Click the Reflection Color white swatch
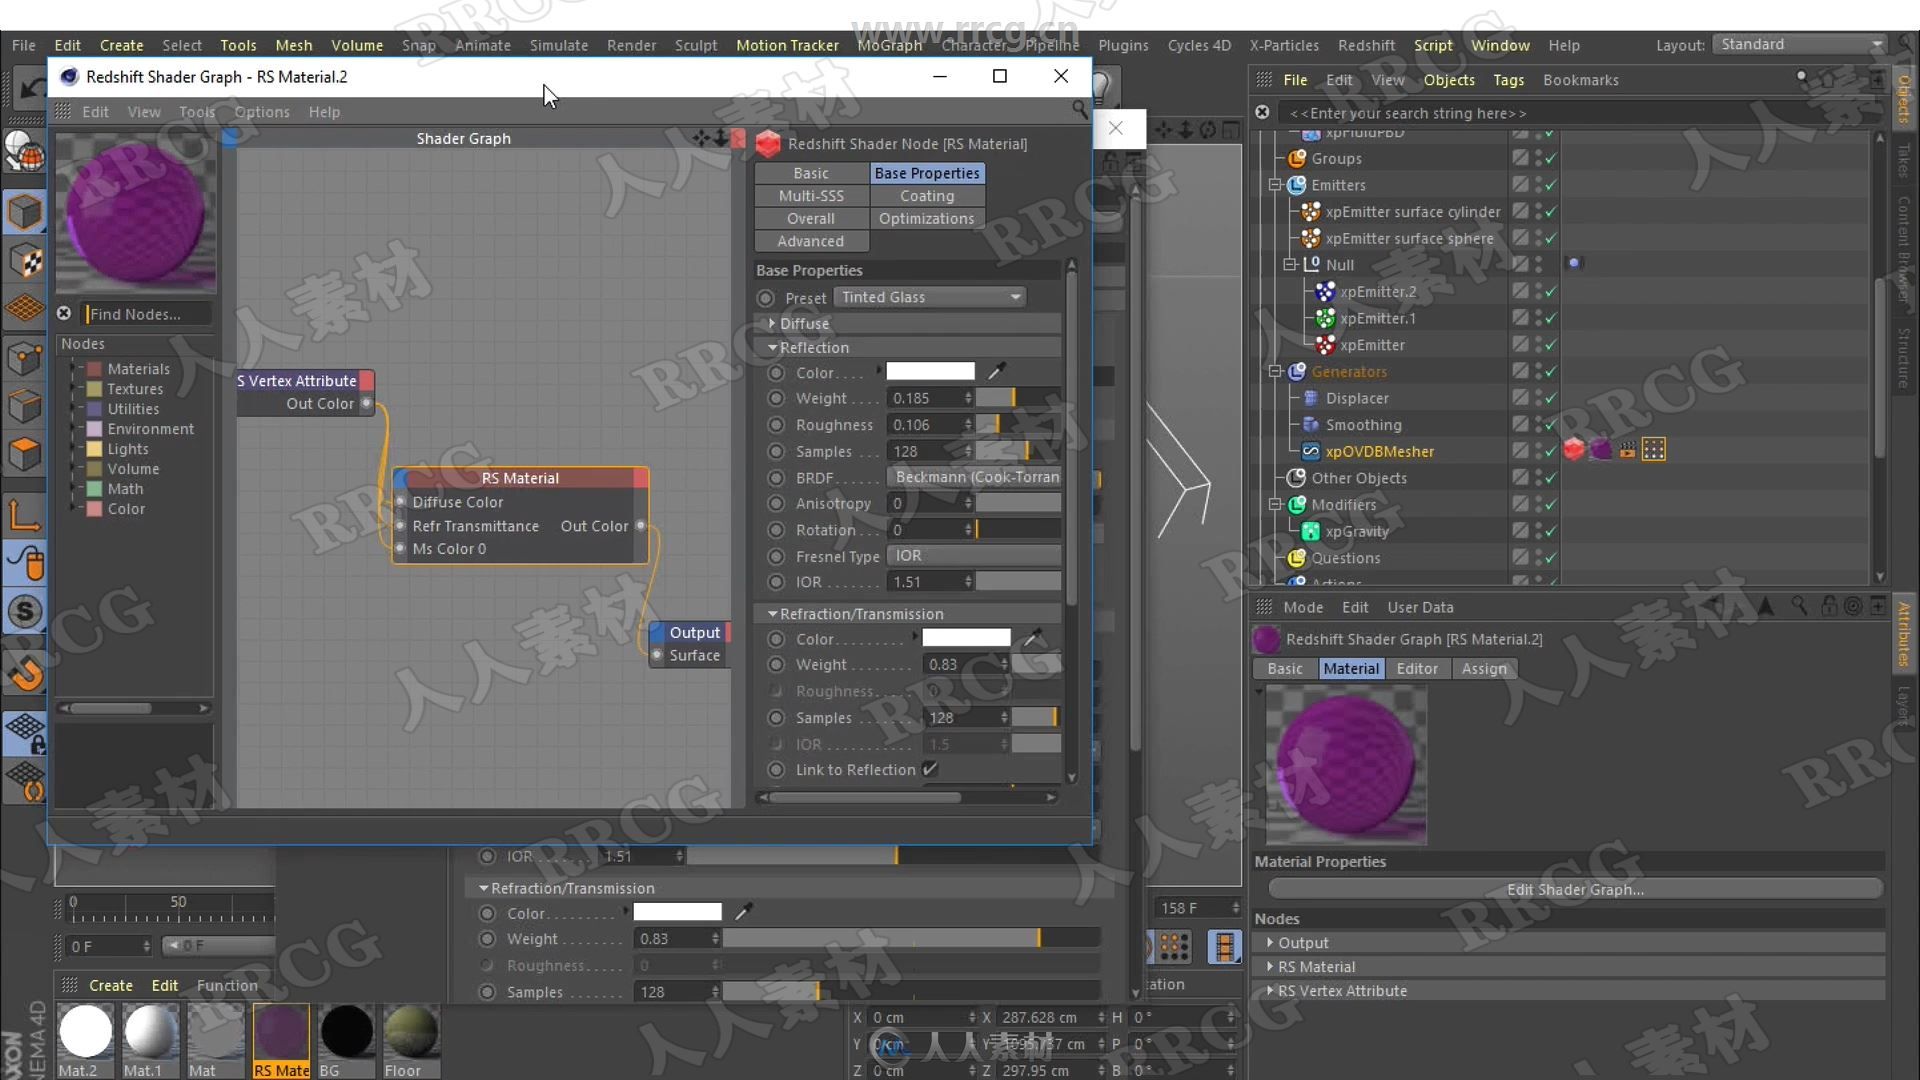Image resolution: width=1920 pixels, height=1080 pixels. [x=930, y=372]
